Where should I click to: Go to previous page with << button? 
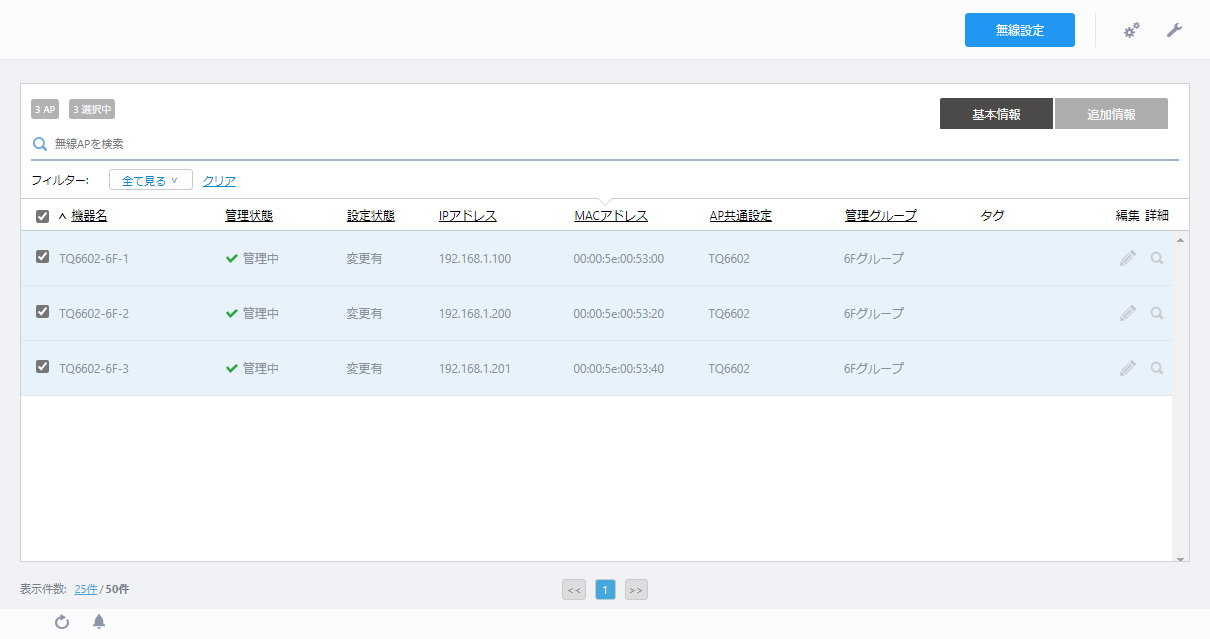coord(574,590)
